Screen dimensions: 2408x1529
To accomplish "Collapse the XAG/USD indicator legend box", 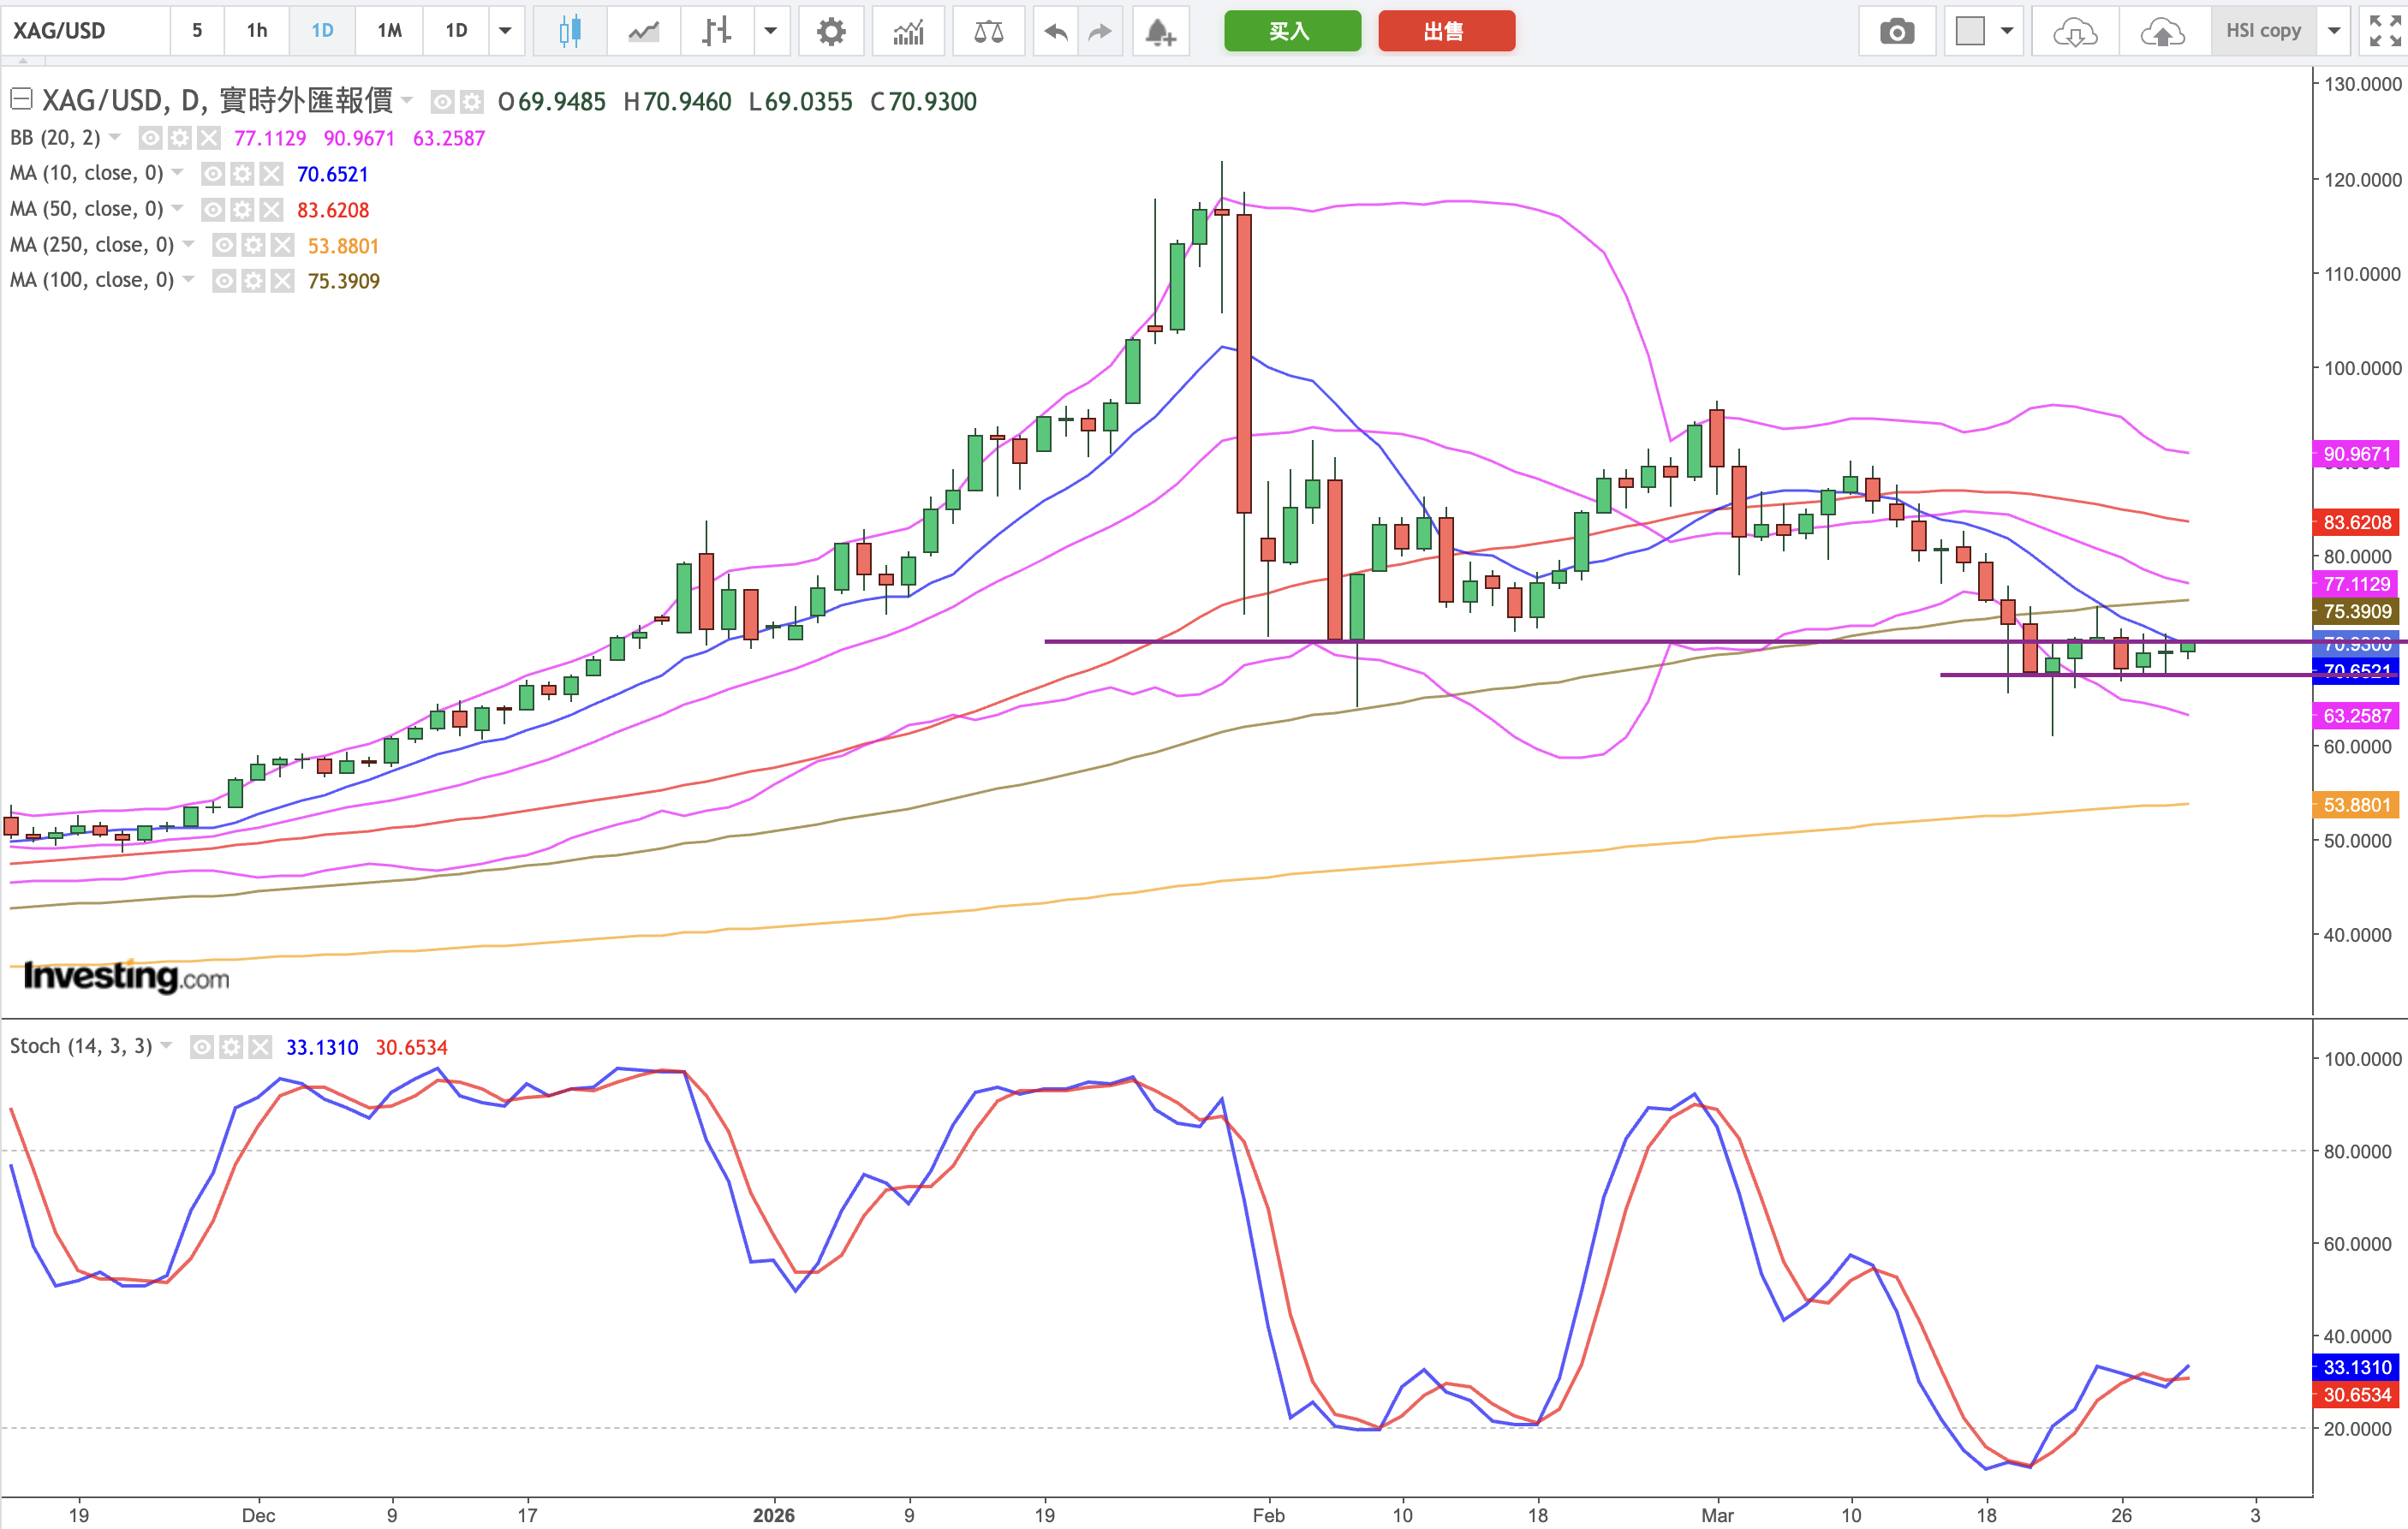I will point(21,99).
